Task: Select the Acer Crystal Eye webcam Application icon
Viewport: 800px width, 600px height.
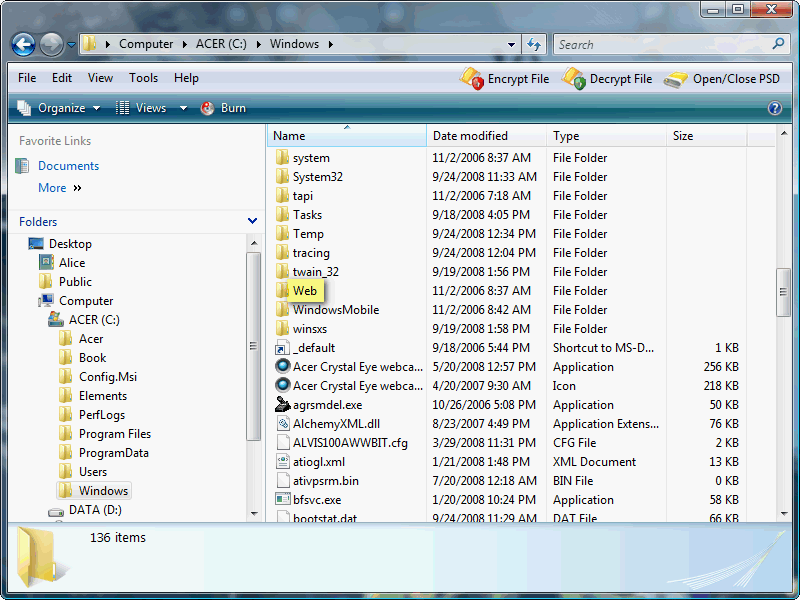Action: pos(282,366)
